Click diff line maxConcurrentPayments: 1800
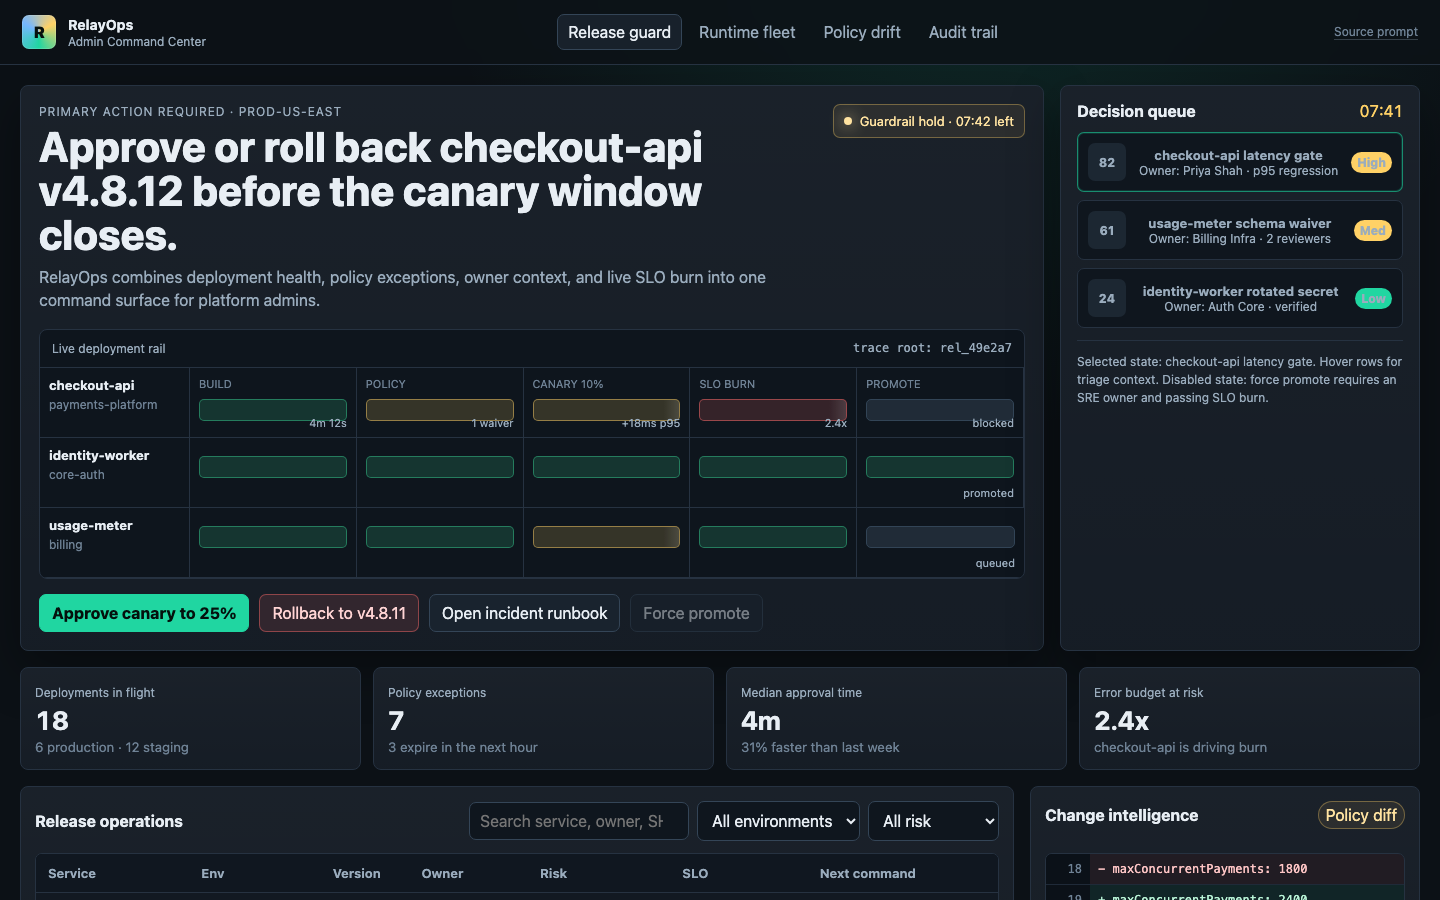This screenshot has width=1440, height=900. 1225,869
